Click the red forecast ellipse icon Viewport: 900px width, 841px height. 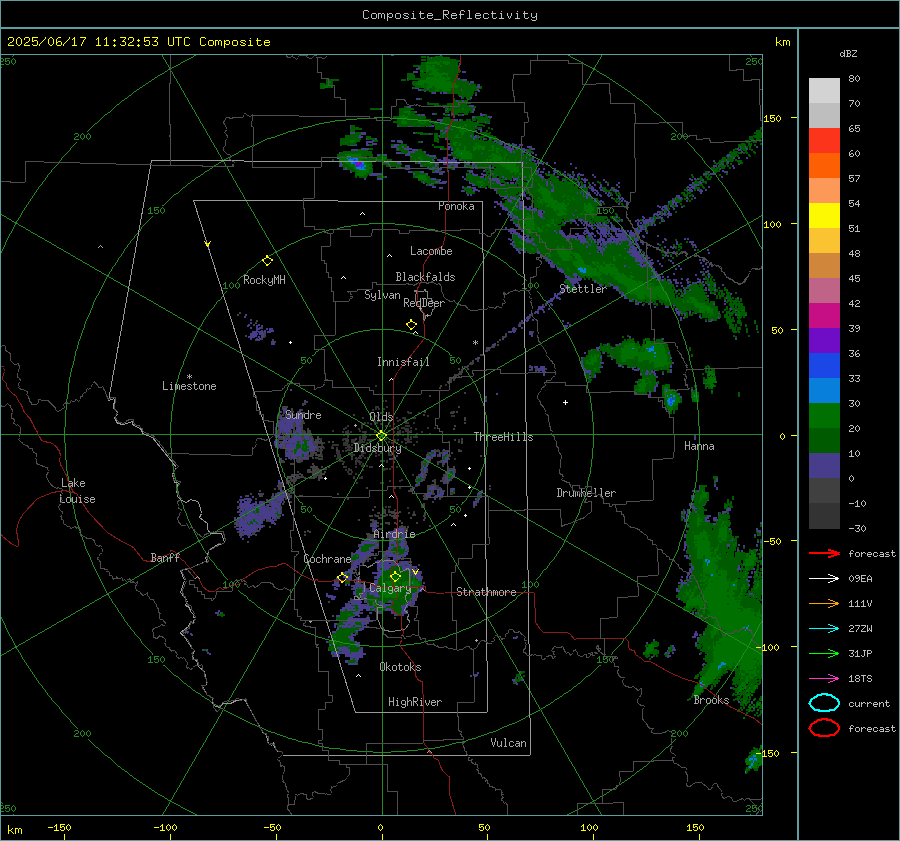pos(824,728)
